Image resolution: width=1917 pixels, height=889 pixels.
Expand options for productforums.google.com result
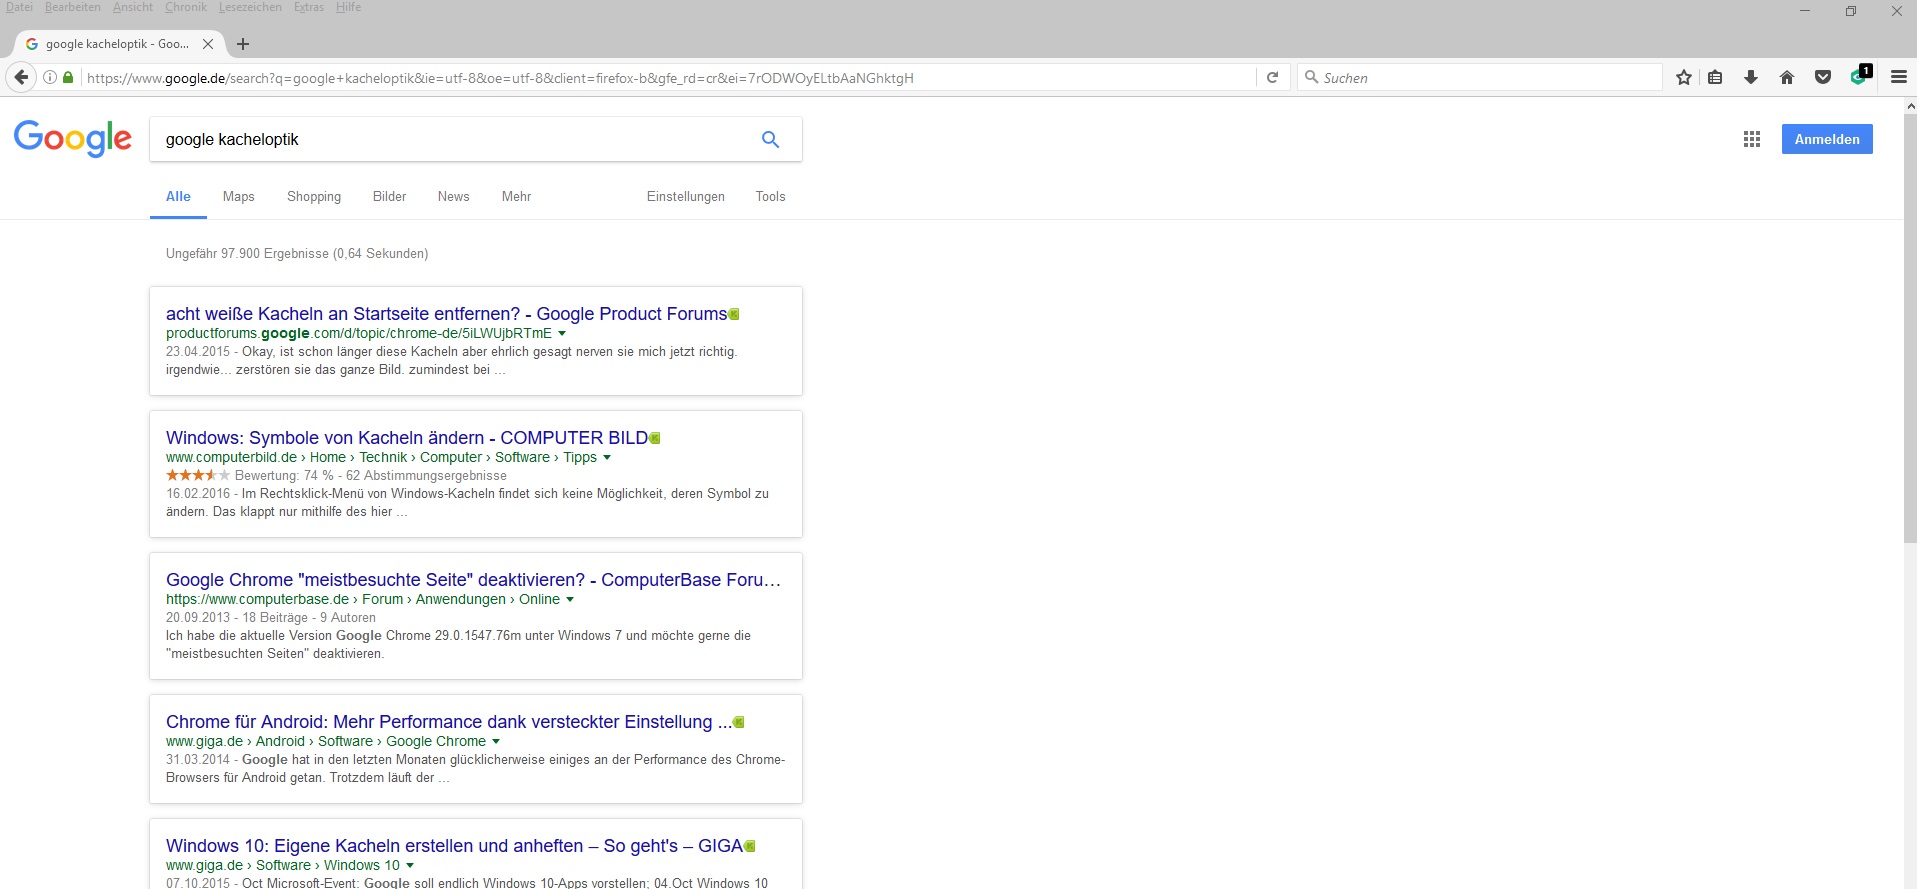pos(562,334)
